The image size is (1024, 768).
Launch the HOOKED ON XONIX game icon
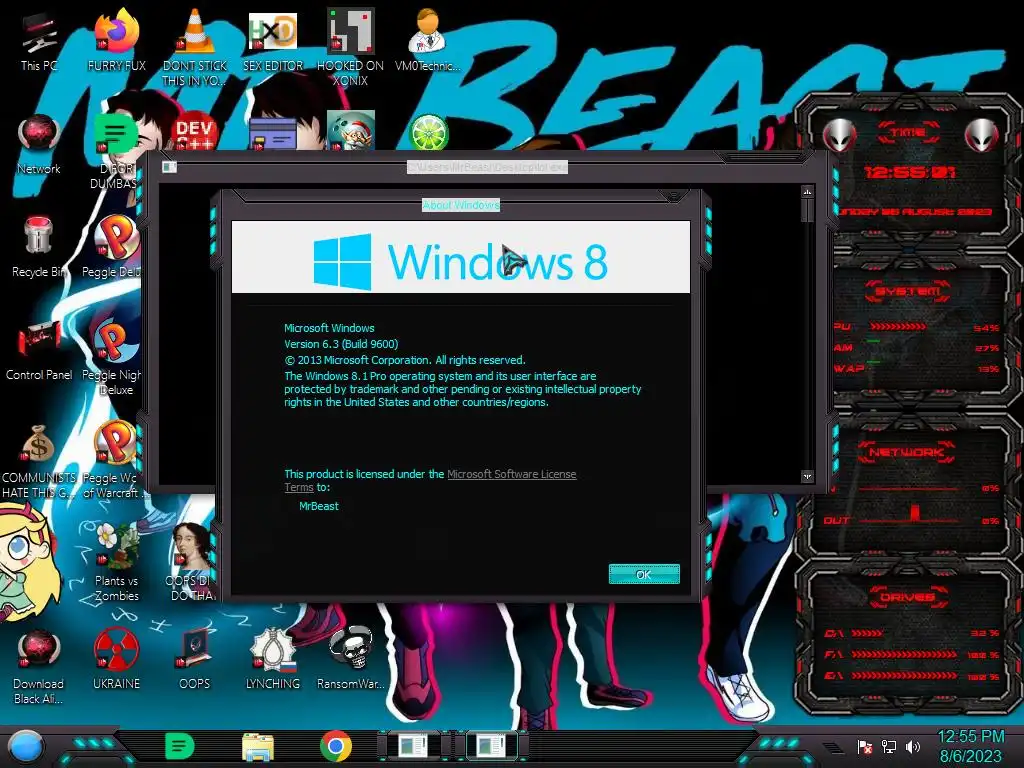point(350,48)
